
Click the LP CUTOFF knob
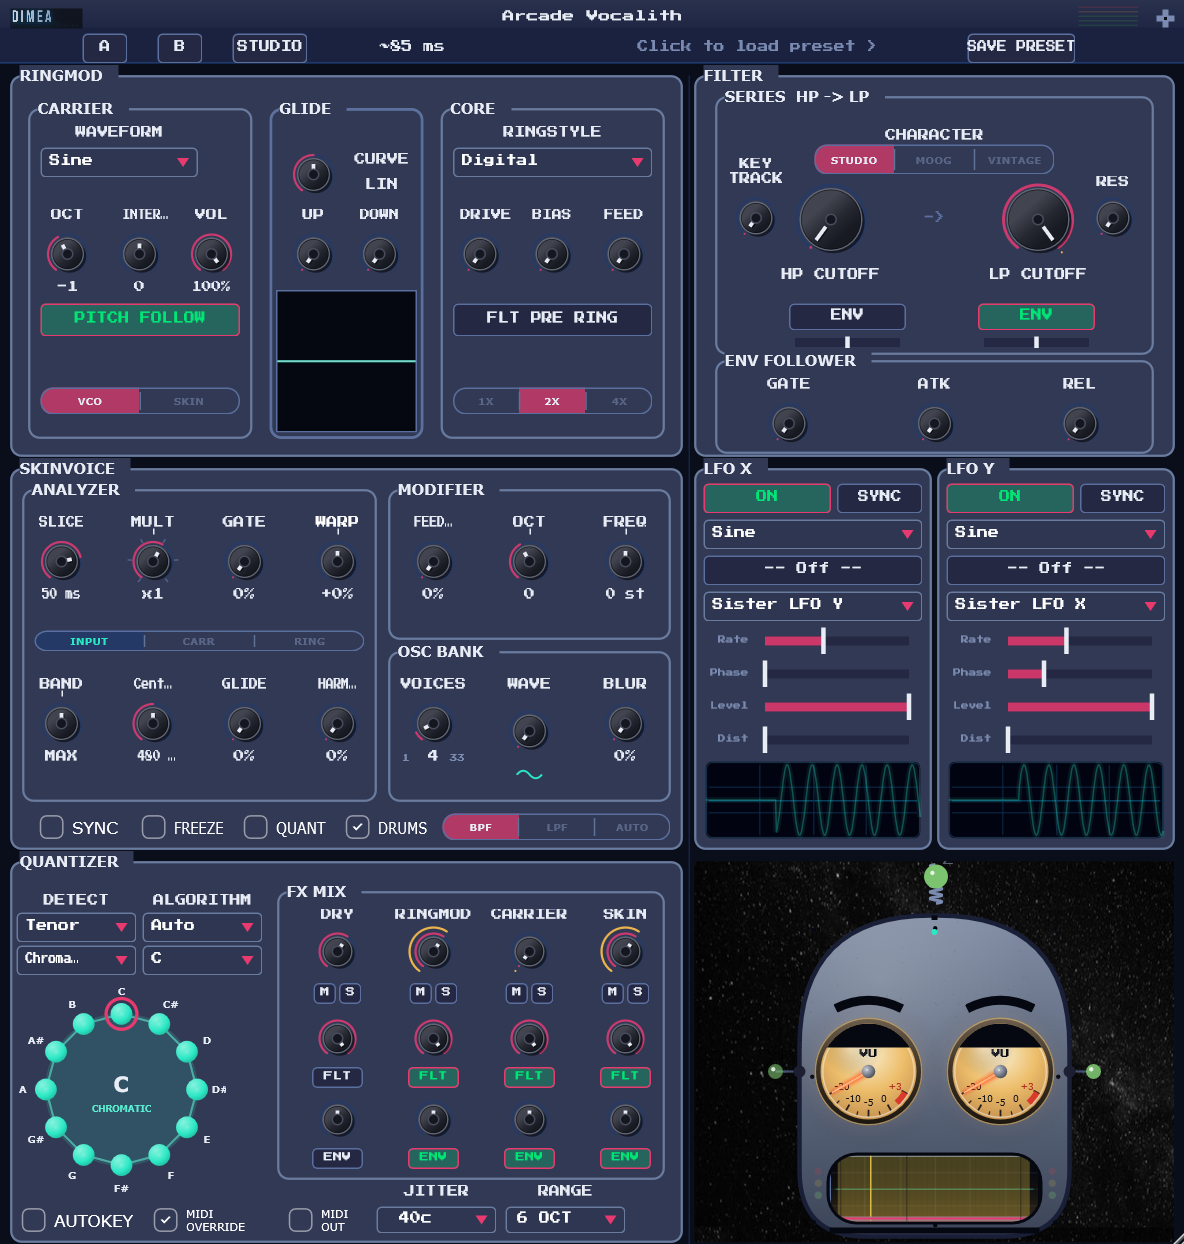(x=1038, y=220)
